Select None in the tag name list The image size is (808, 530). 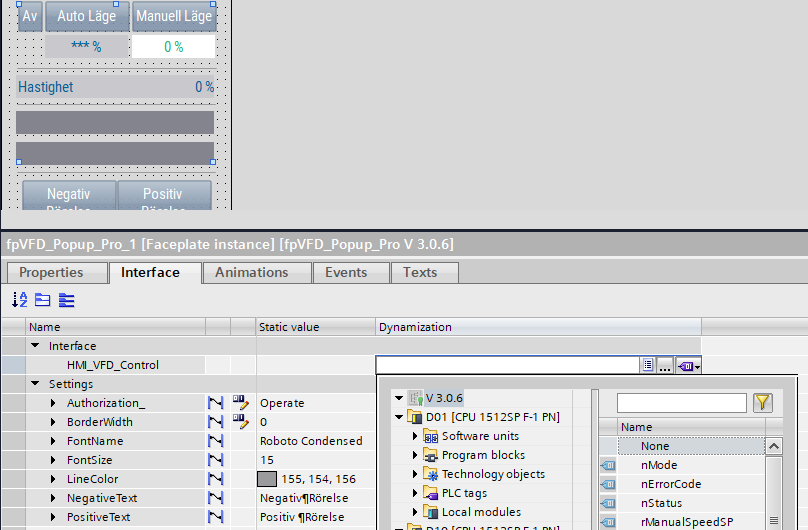coord(691,446)
